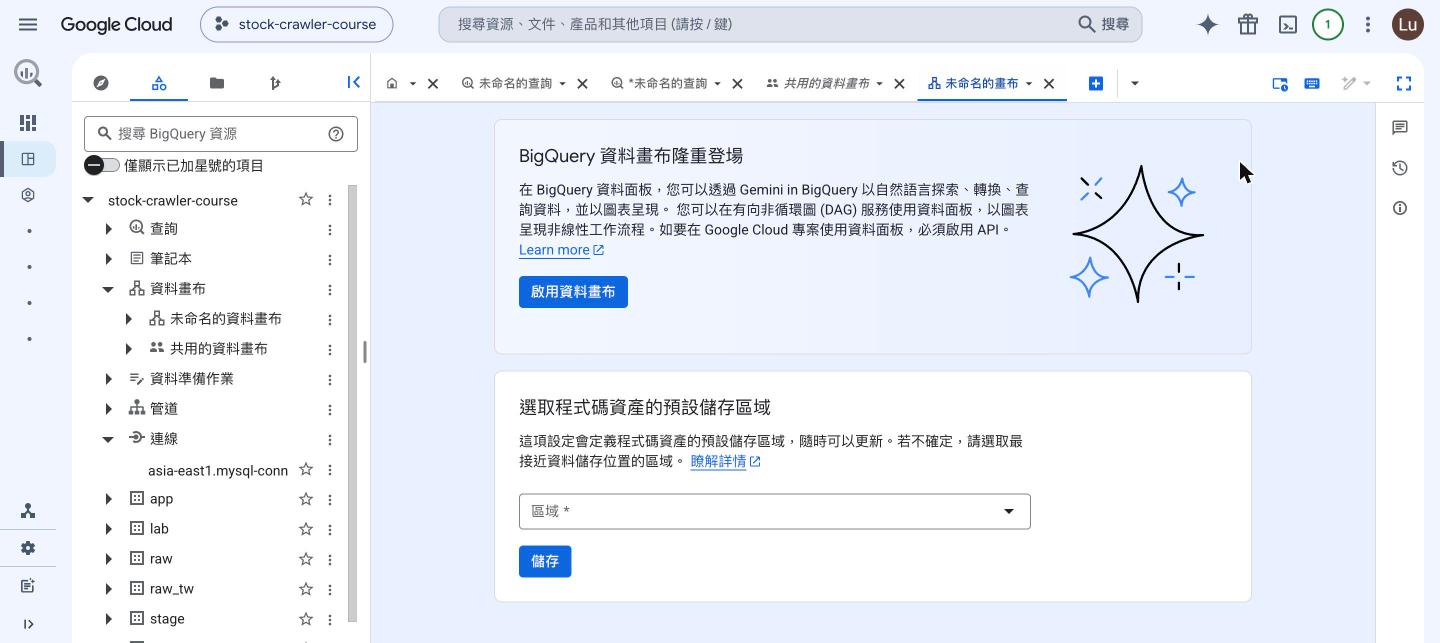Enter full screen mode
This screenshot has height=643, width=1440.
(x=1404, y=83)
